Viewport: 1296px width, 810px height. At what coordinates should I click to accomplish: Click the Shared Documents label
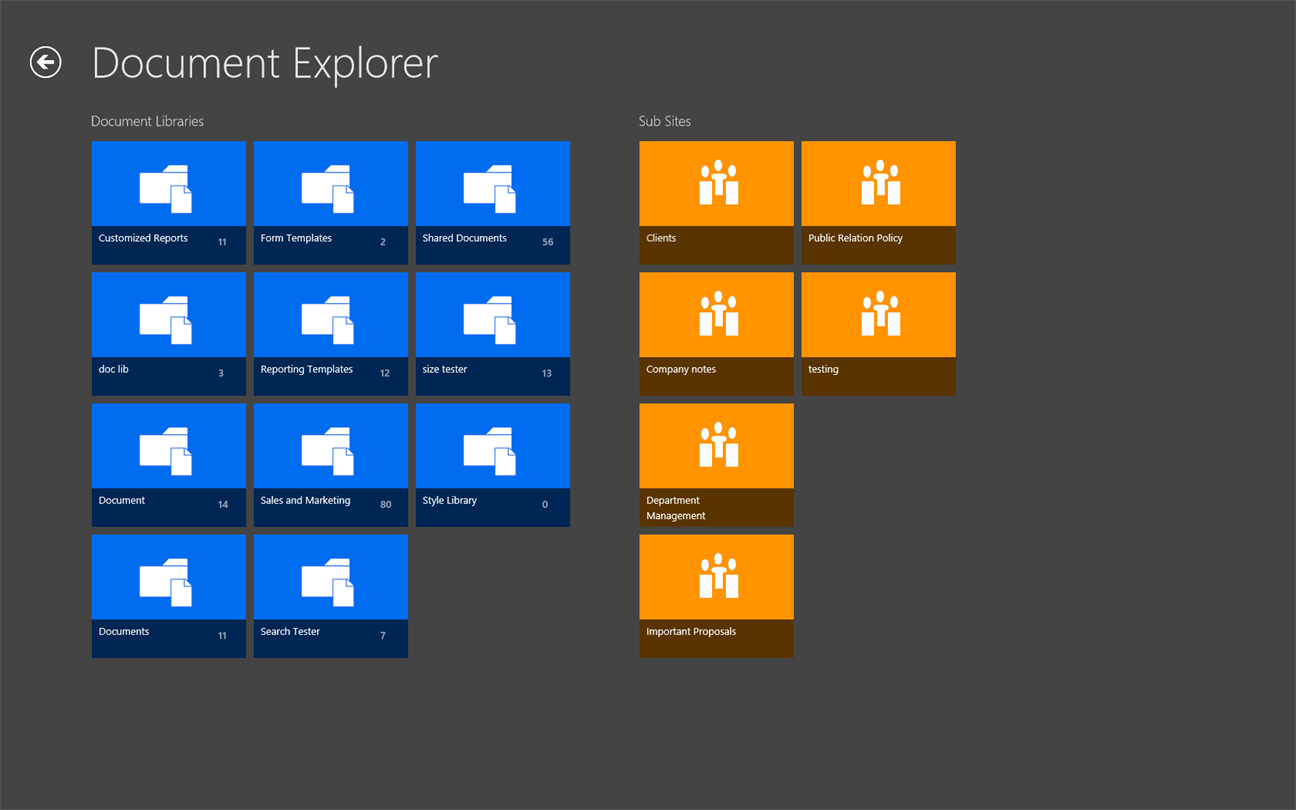464,238
